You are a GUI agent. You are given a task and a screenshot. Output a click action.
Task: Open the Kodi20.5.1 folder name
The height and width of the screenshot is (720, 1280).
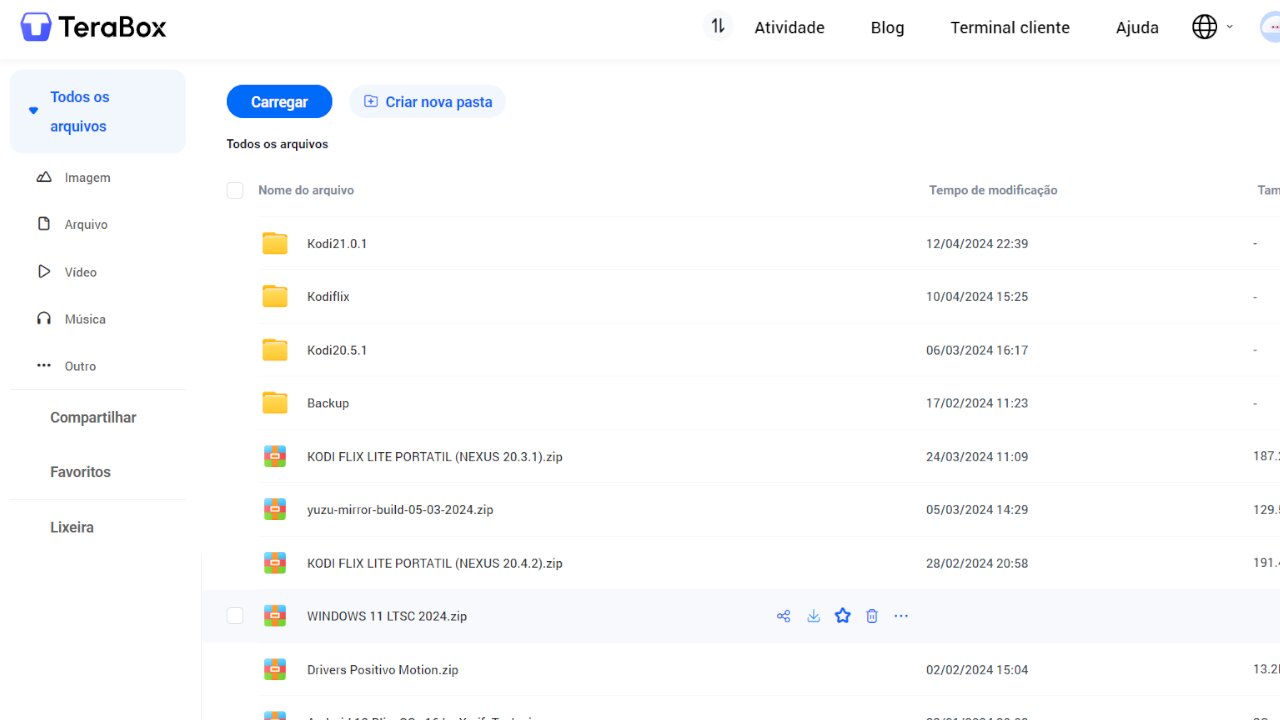[337, 350]
